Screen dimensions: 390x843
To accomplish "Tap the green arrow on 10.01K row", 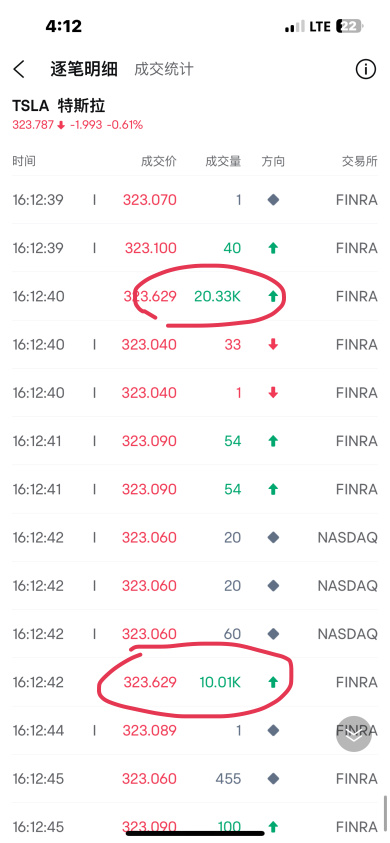I will coord(273,682).
